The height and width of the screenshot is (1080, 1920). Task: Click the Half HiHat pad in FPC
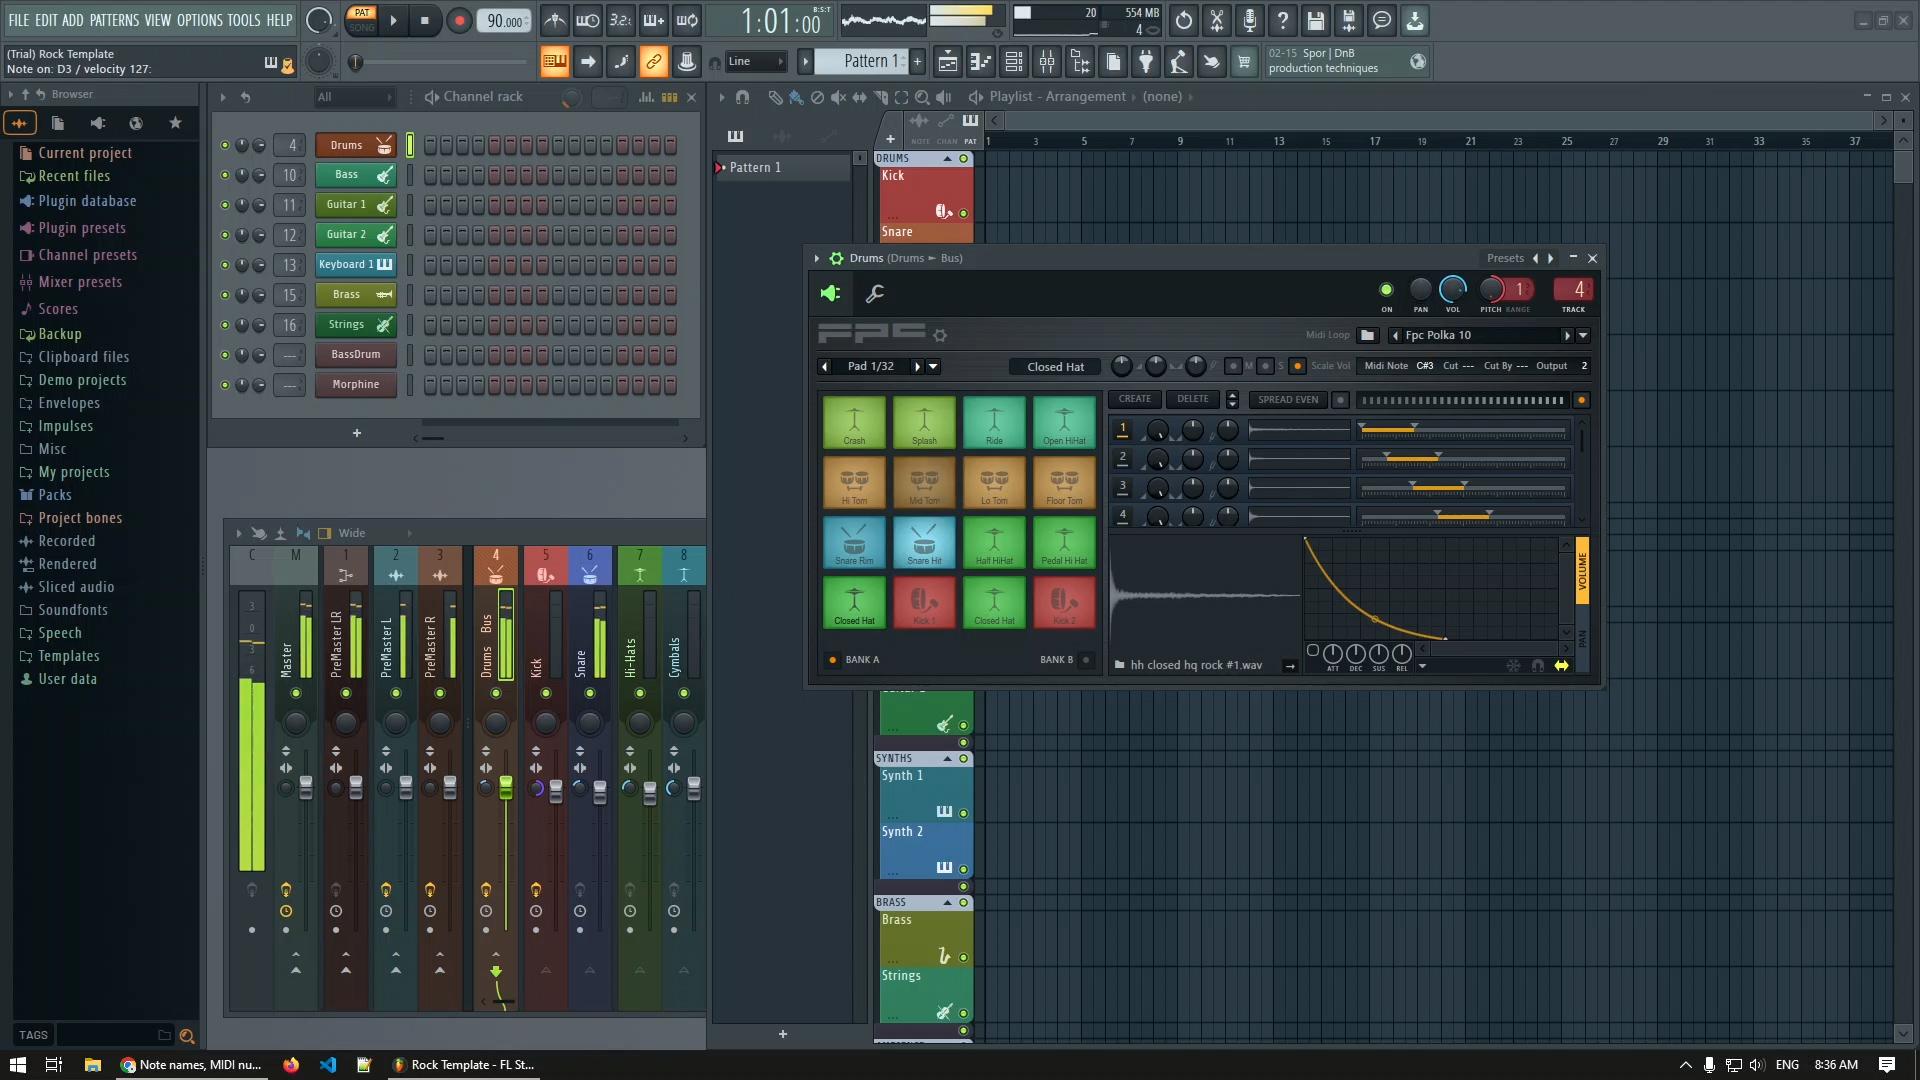(x=994, y=542)
